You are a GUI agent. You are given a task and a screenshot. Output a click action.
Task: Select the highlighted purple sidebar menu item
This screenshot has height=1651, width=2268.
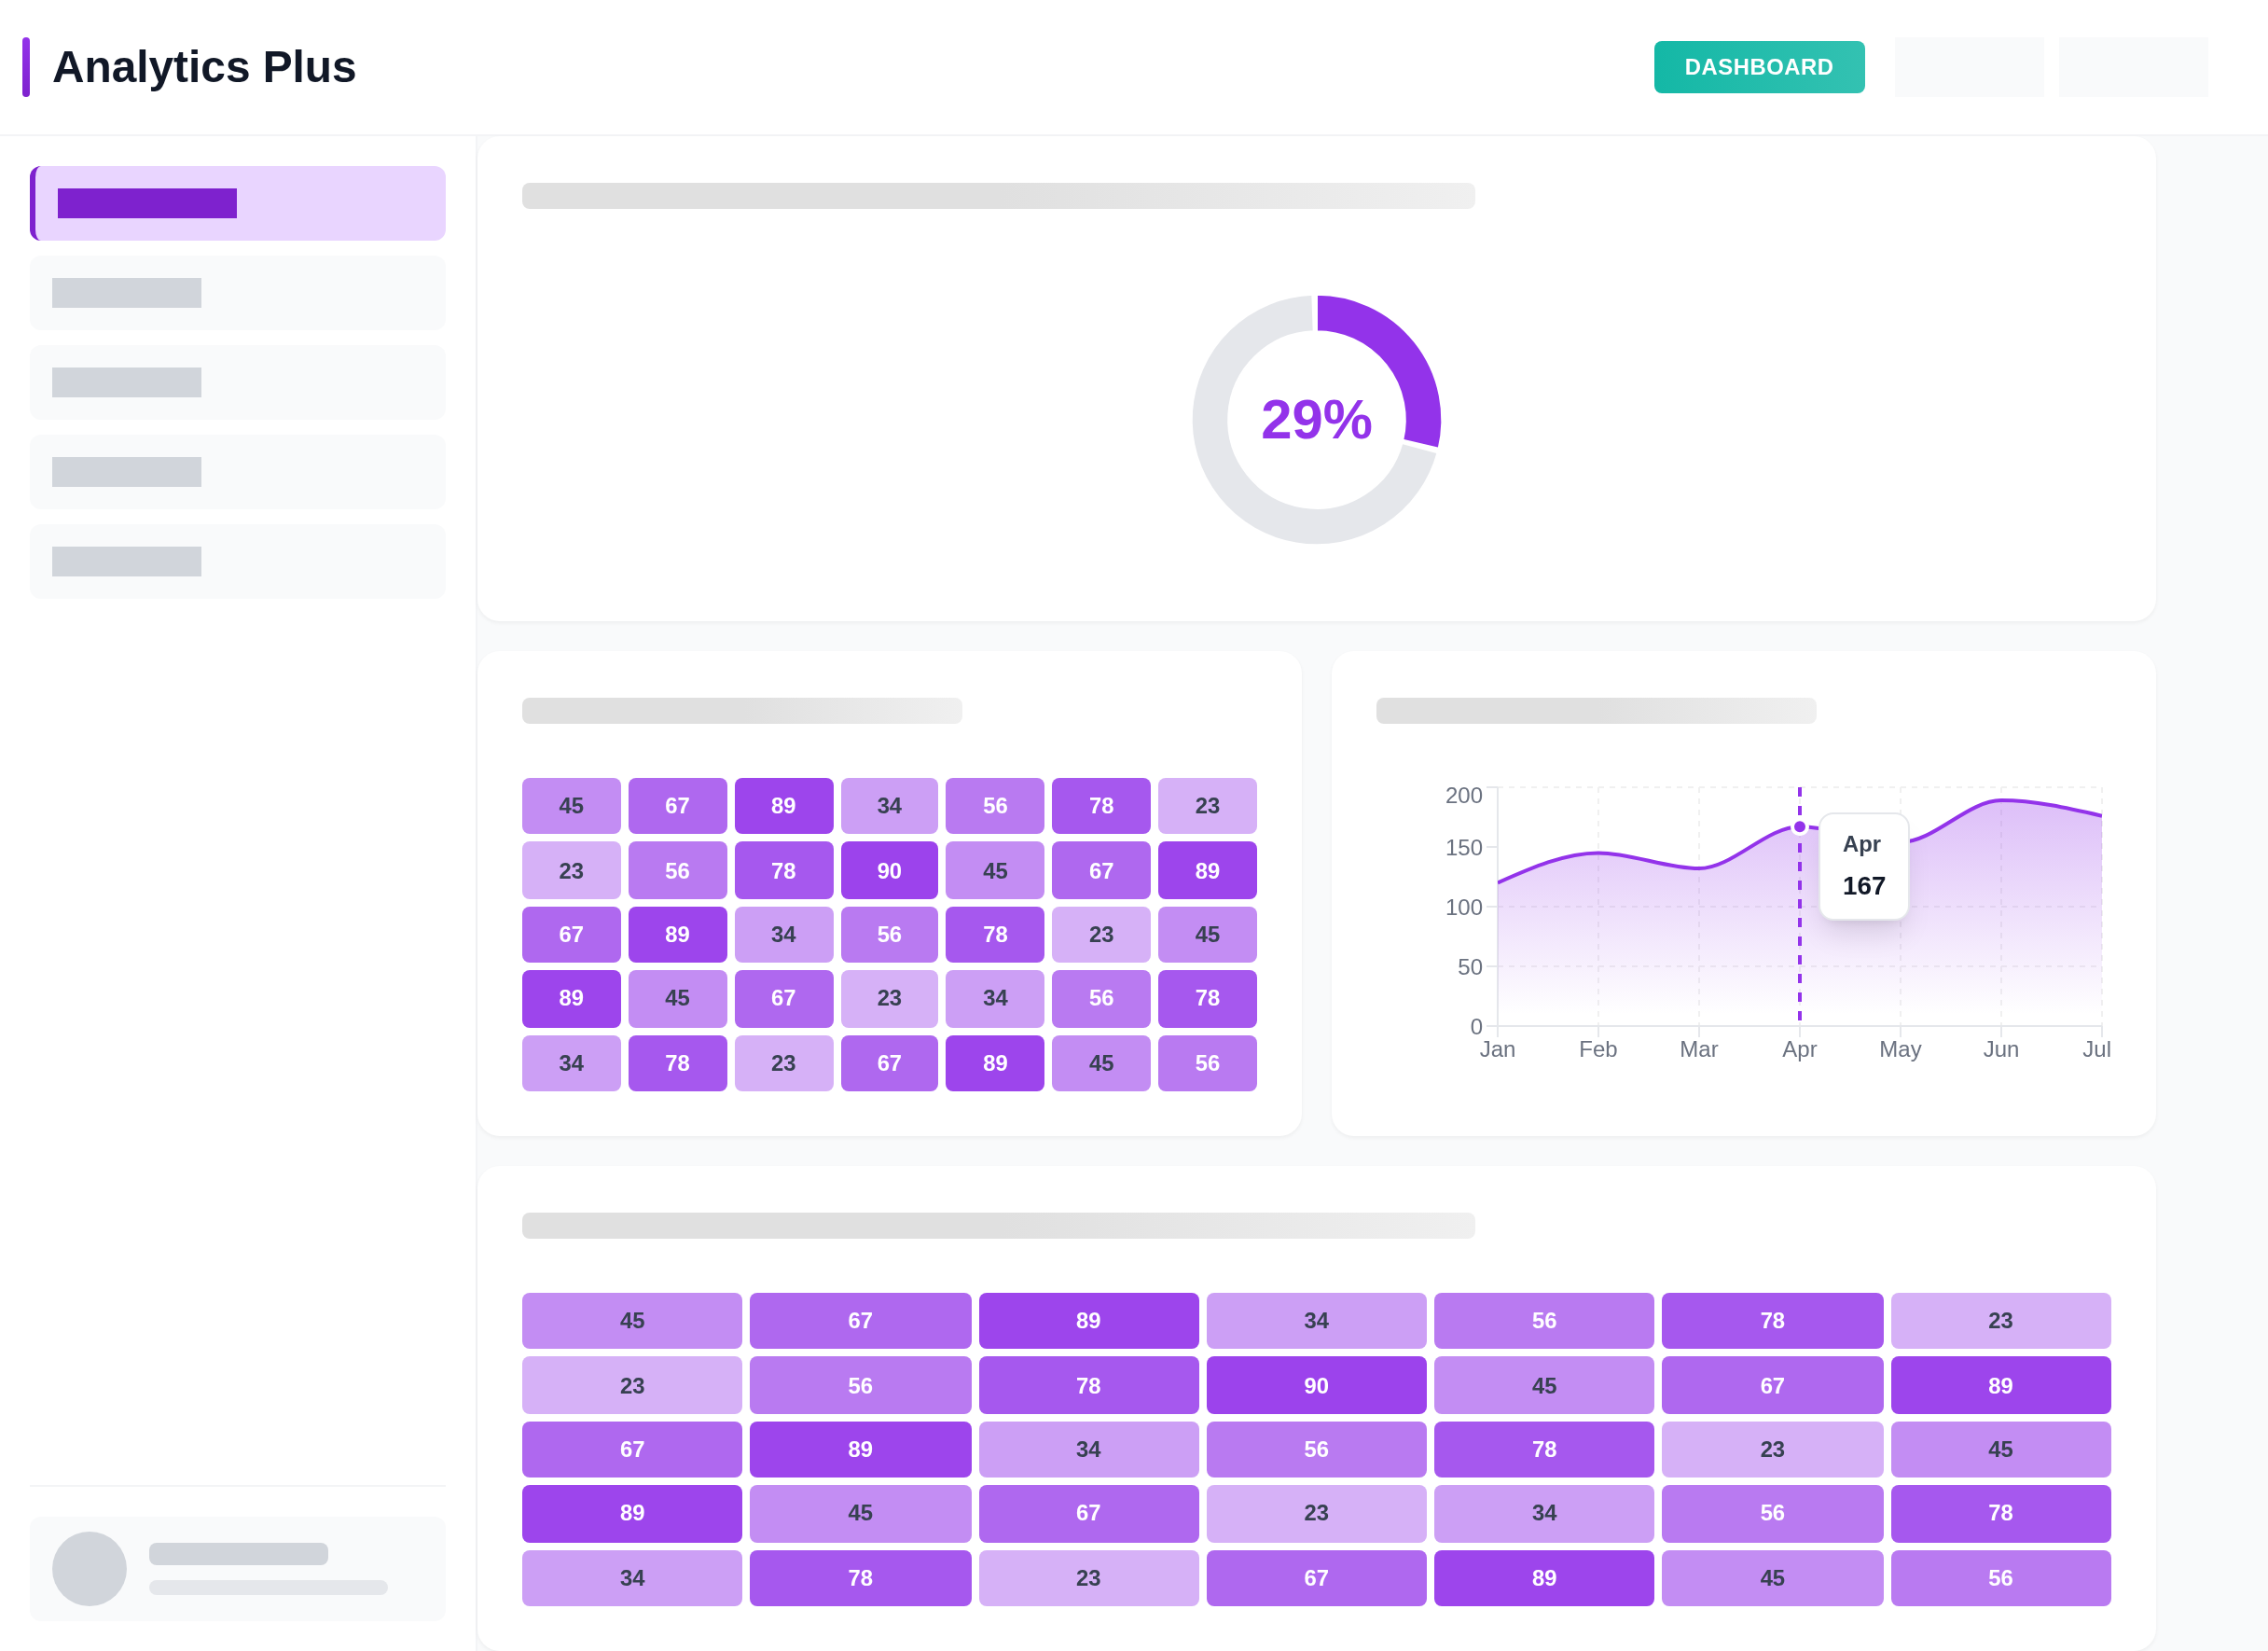(x=238, y=203)
